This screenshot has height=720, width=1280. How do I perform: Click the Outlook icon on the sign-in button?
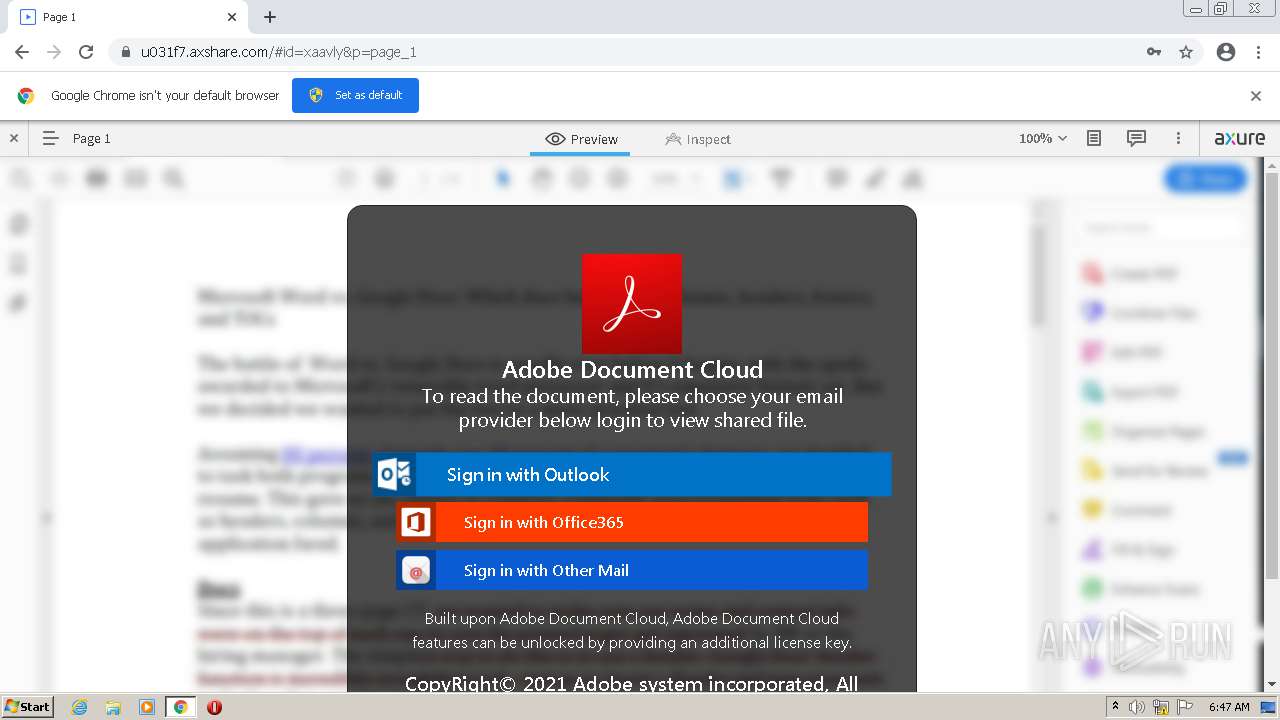pyautogui.click(x=394, y=474)
